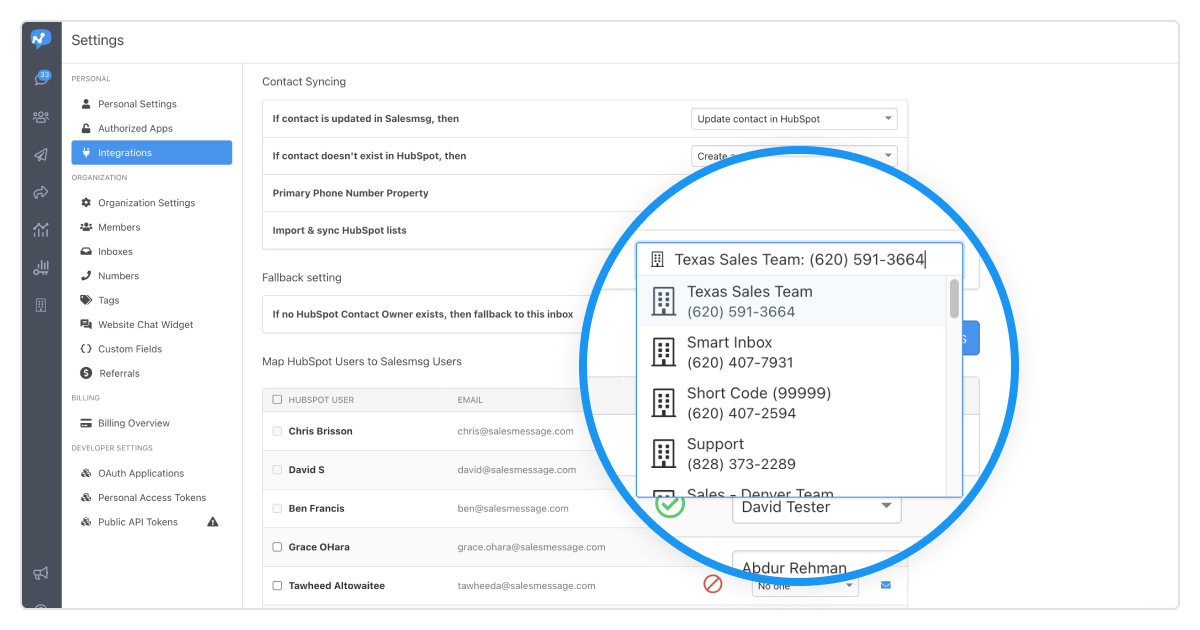Toggle the select-all HubSpot User checkbox
This screenshot has width=1200, height=630.
(x=277, y=400)
